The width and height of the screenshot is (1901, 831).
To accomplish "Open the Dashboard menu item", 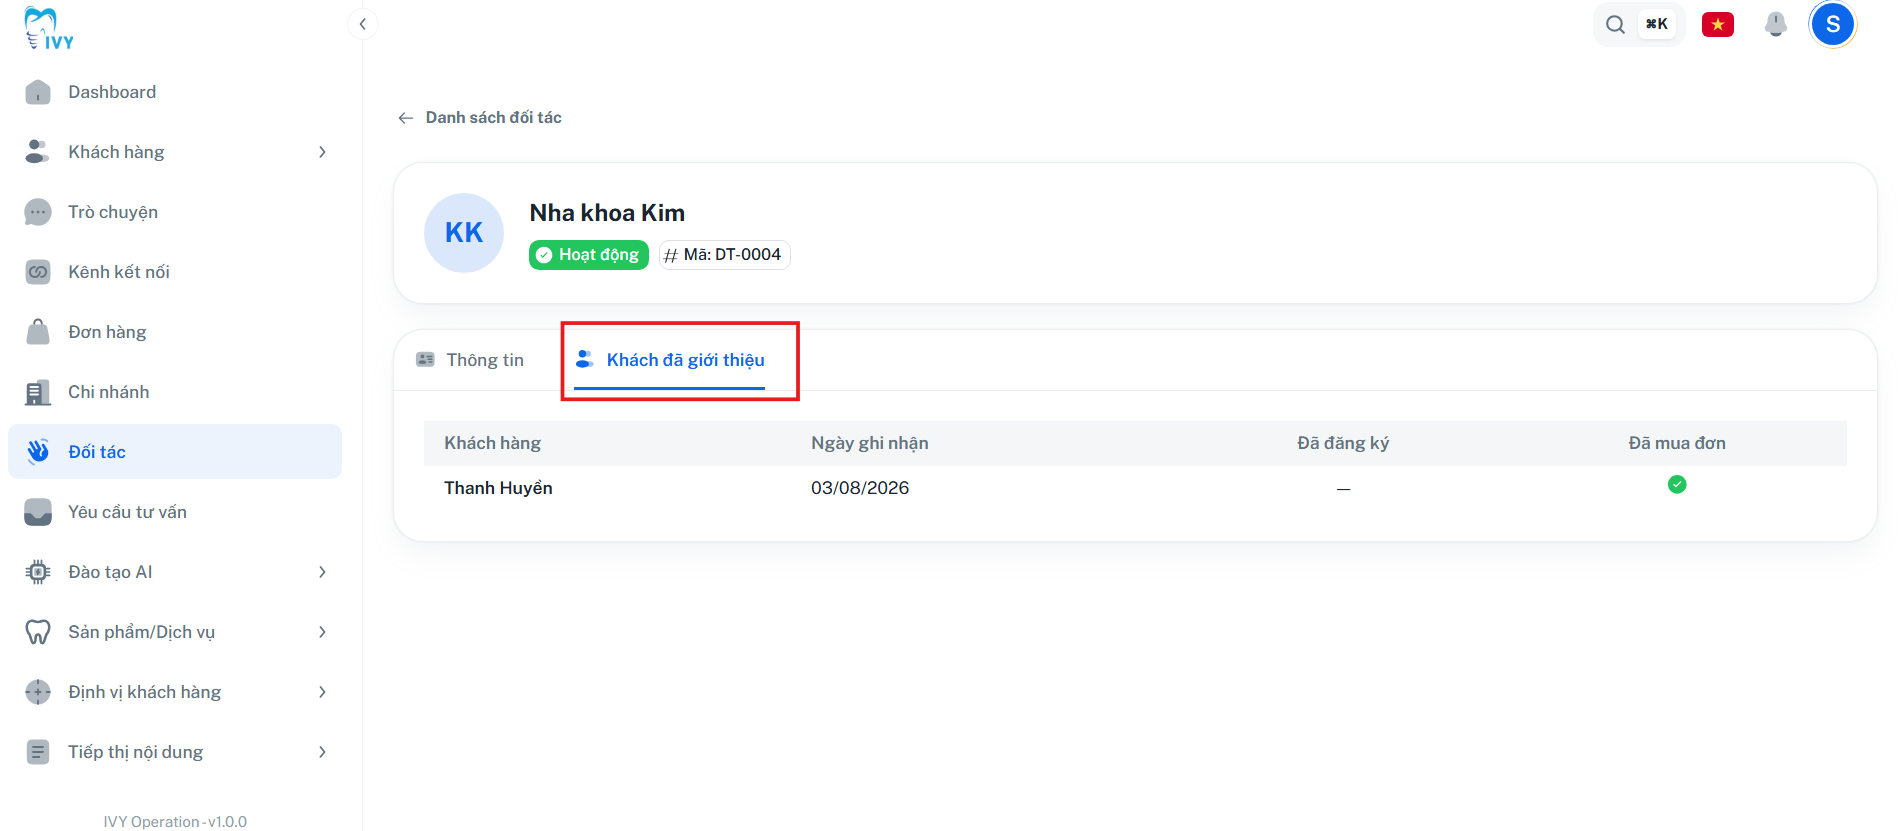I will pyautogui.click(x=175, y=92).
